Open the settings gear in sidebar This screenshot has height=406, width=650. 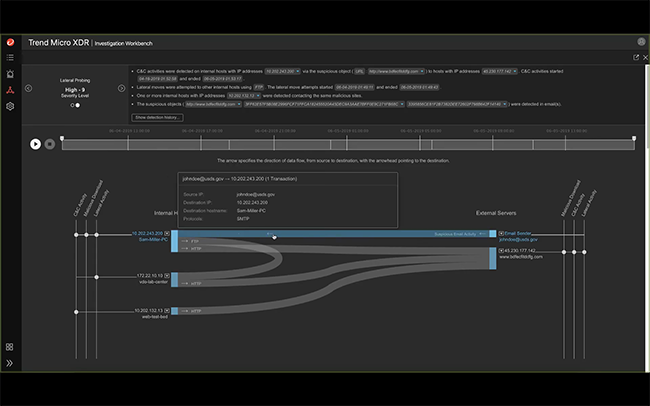coord(10,106)
